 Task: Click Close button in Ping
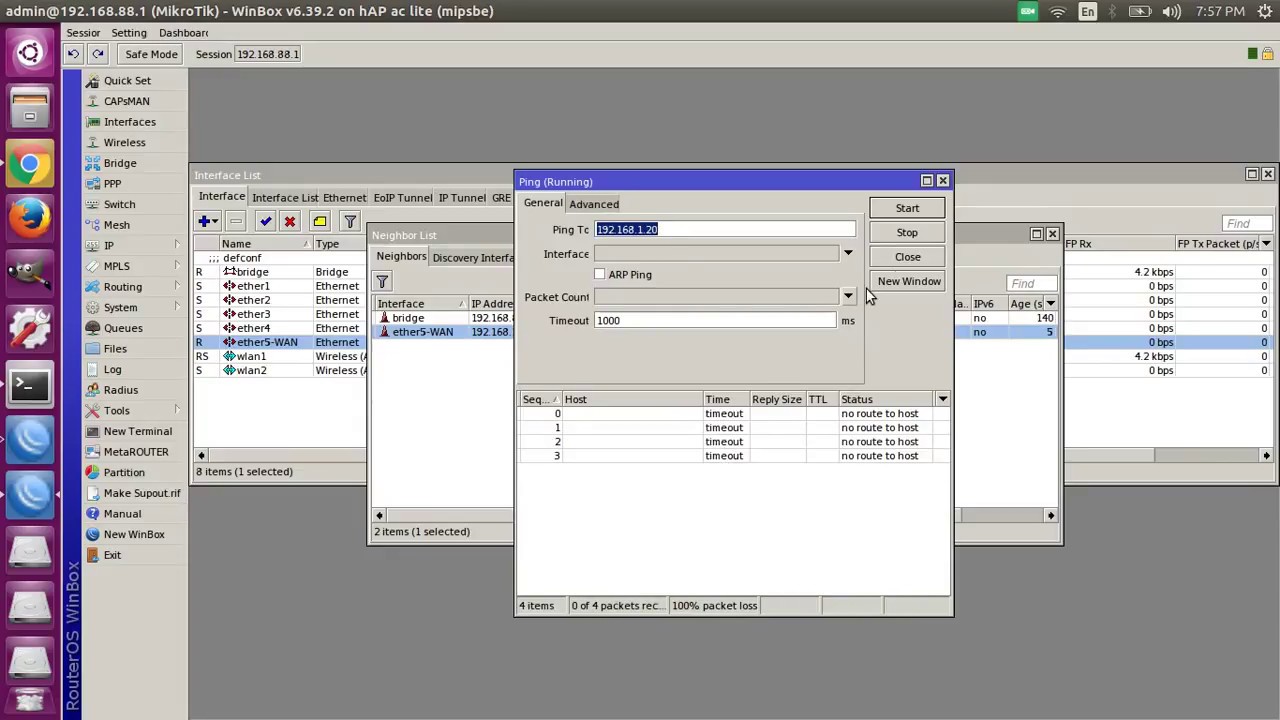pyautogui.click(x=907, y=257)
